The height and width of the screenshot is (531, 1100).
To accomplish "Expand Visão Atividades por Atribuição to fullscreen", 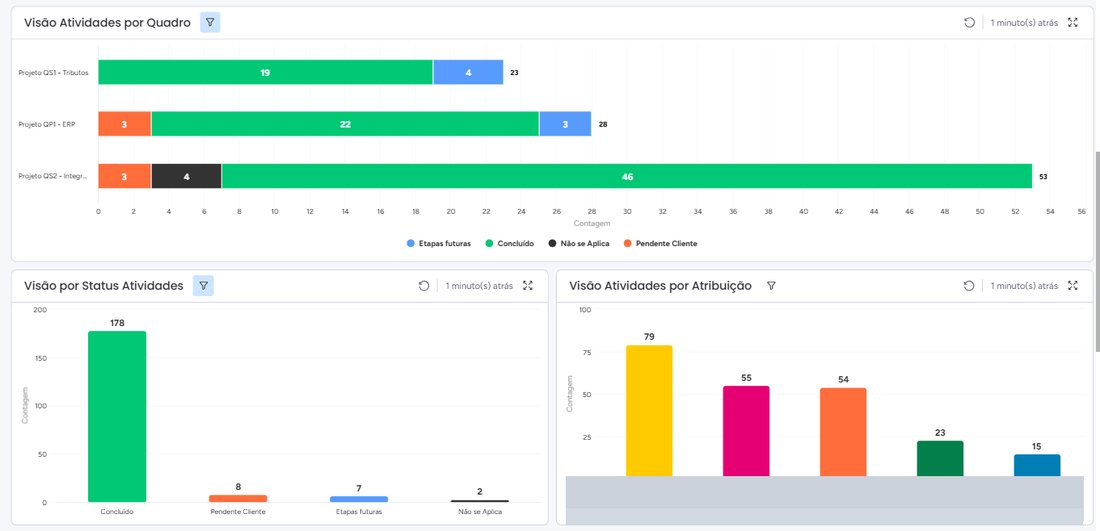I will pyautogui.click(x=1073, y=285).
